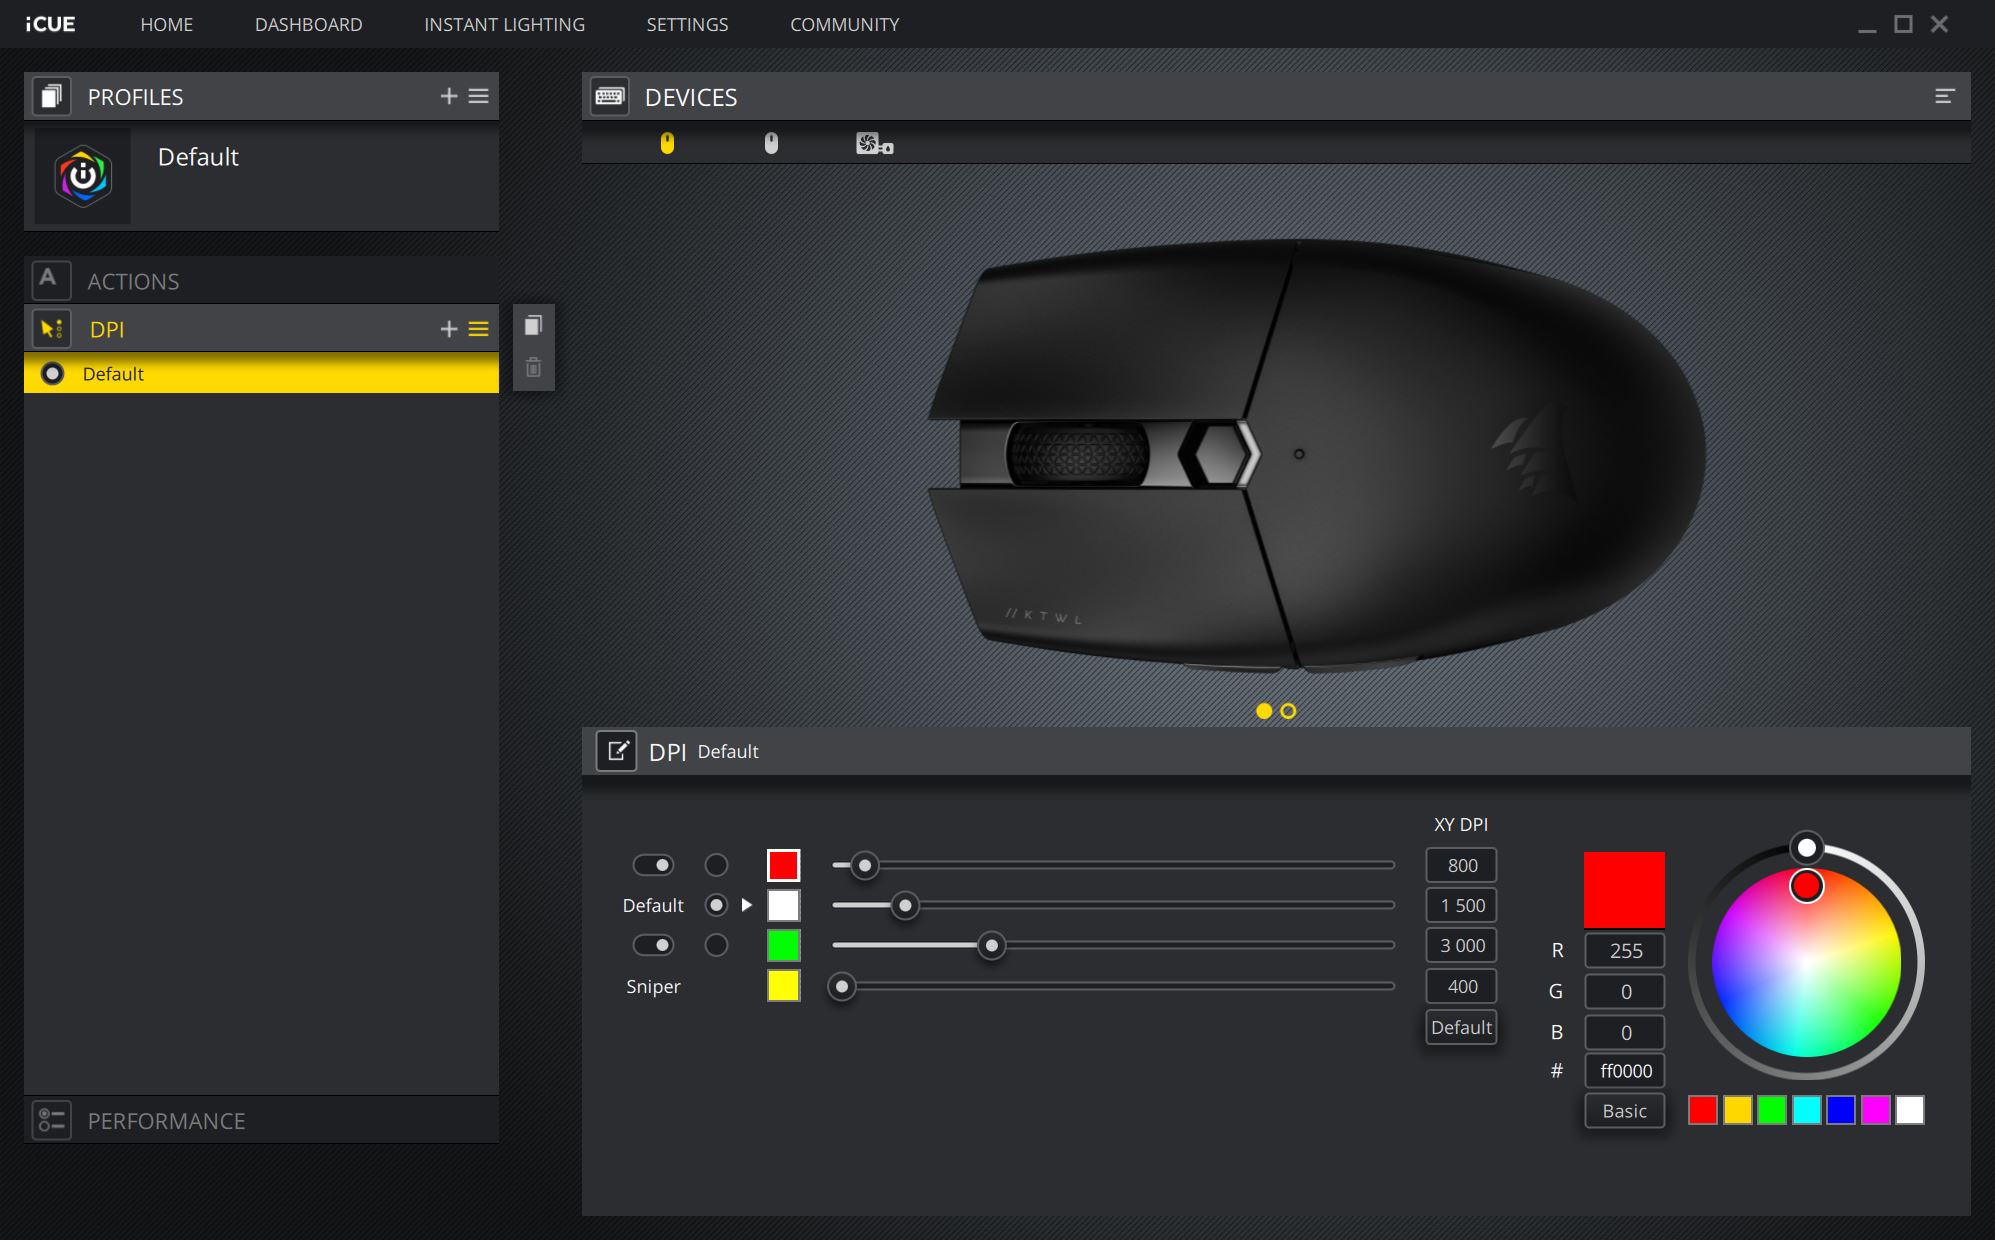The image size is (1995, 1240).
Task: Show the first mouse view dot
Action: coord(1264,711)
